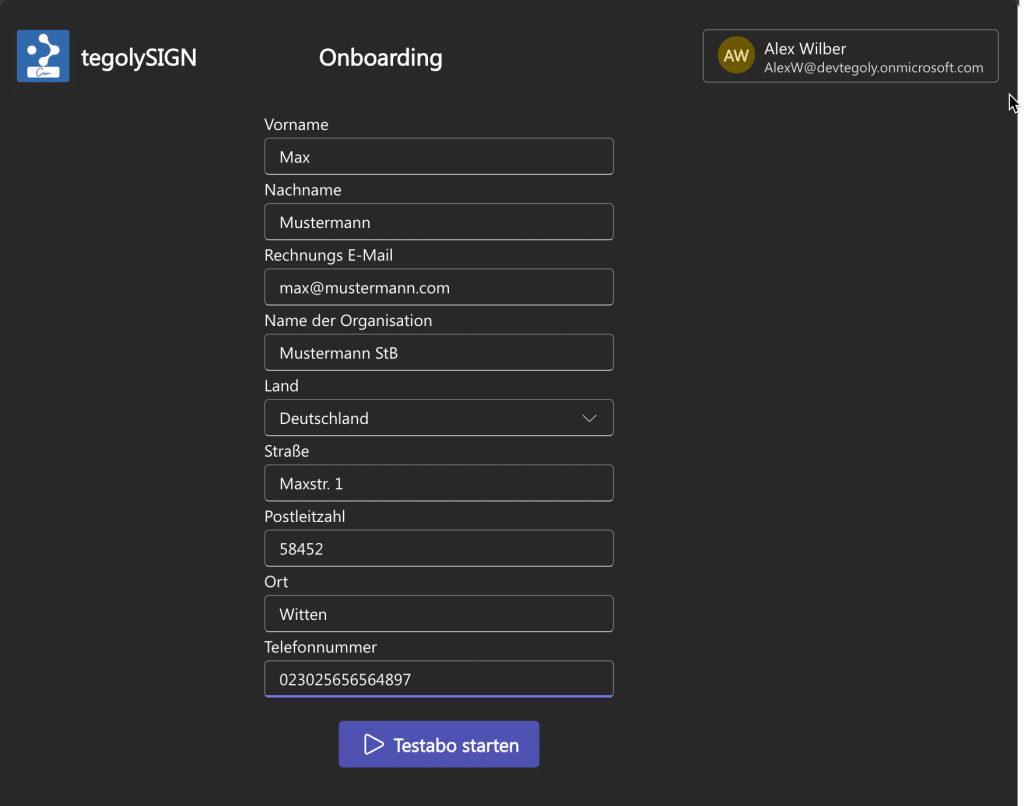Focus the Straße field showing Maxstr. 1
This screenshot has height=806, width=1024.
pyautogui.click(x=438, y=484)
